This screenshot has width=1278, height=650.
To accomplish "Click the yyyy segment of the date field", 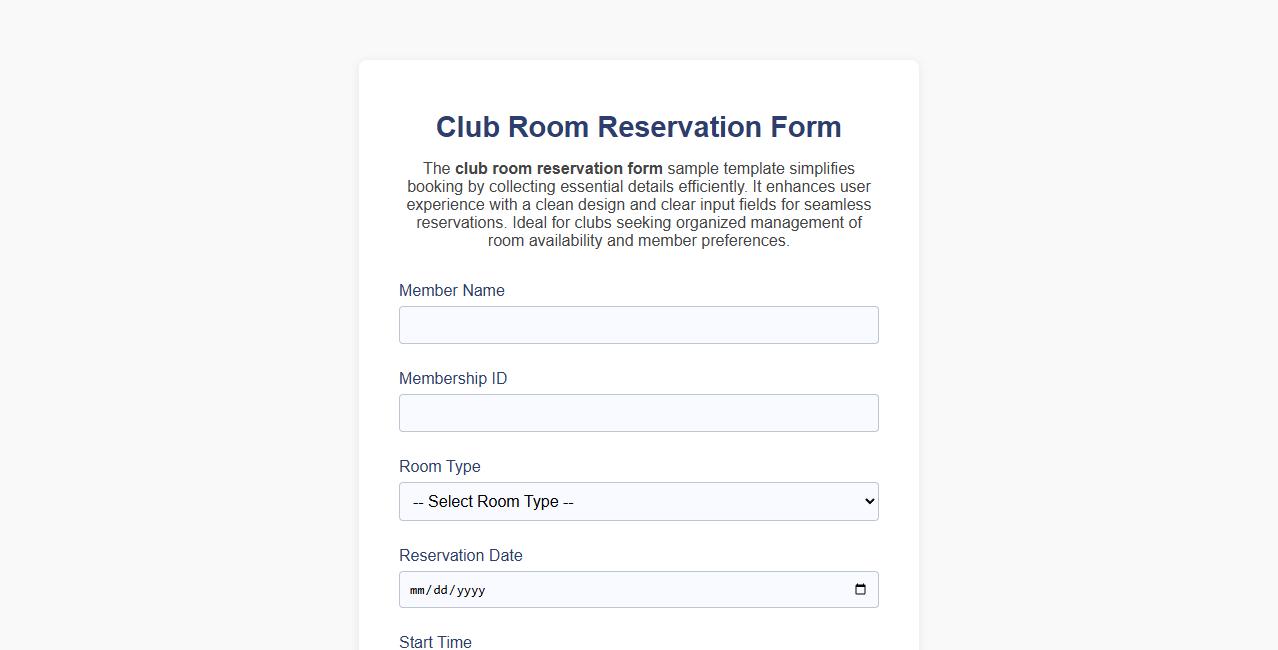I will (470, 589).
